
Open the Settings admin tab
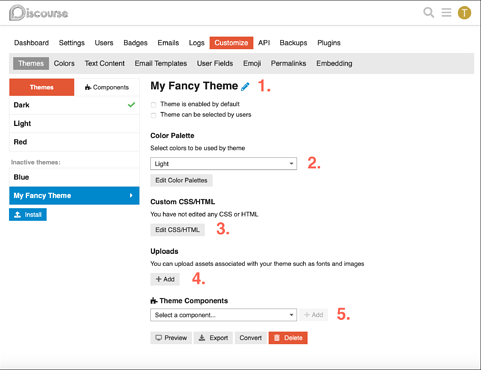tap(72, 43)
